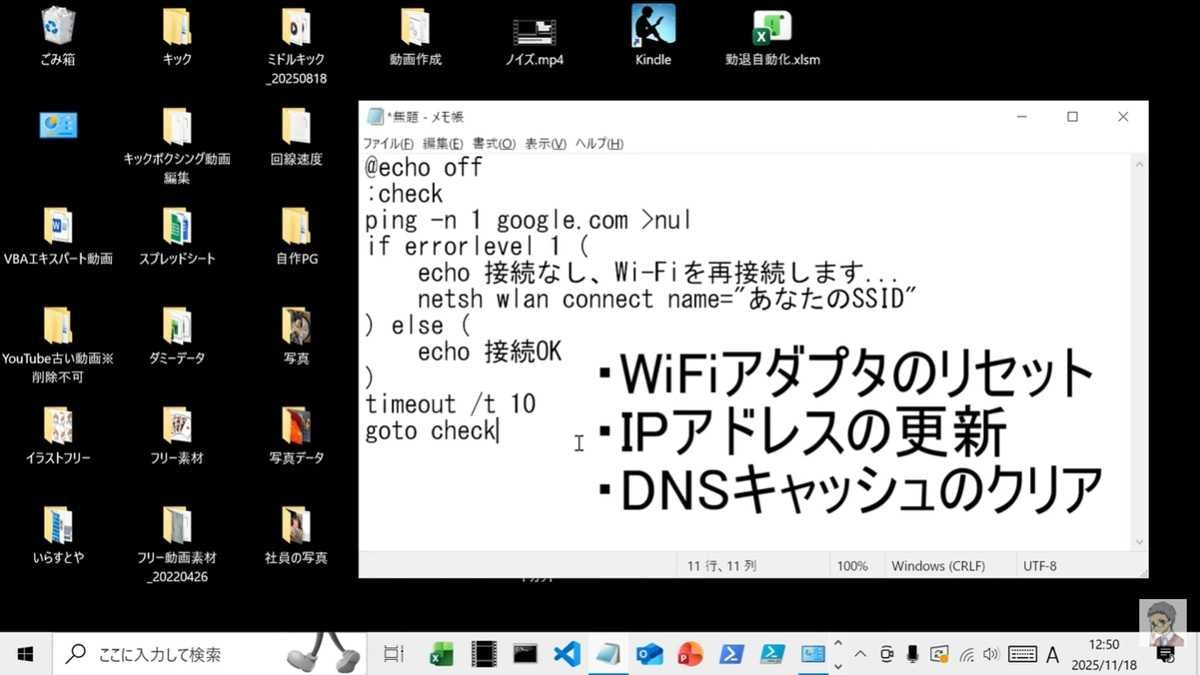
Task: Open the ファイル(F) menu in Notepad
Action: (x=389, y=144)
